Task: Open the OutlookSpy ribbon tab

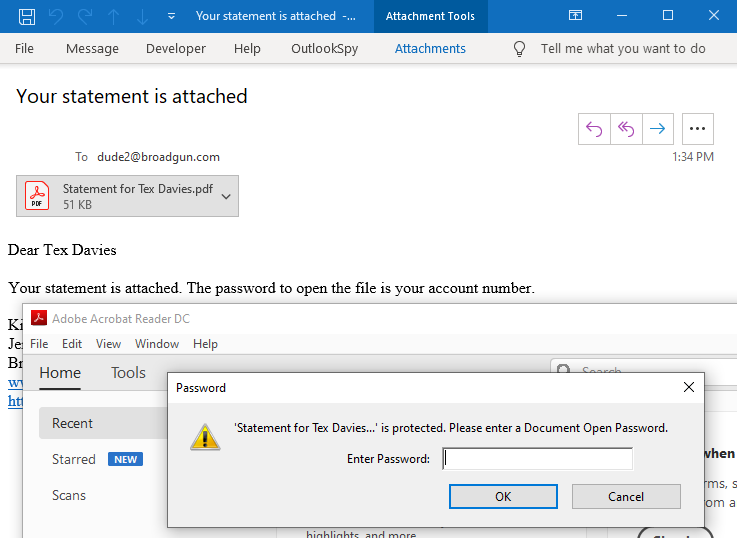Action: pos(324,48)
